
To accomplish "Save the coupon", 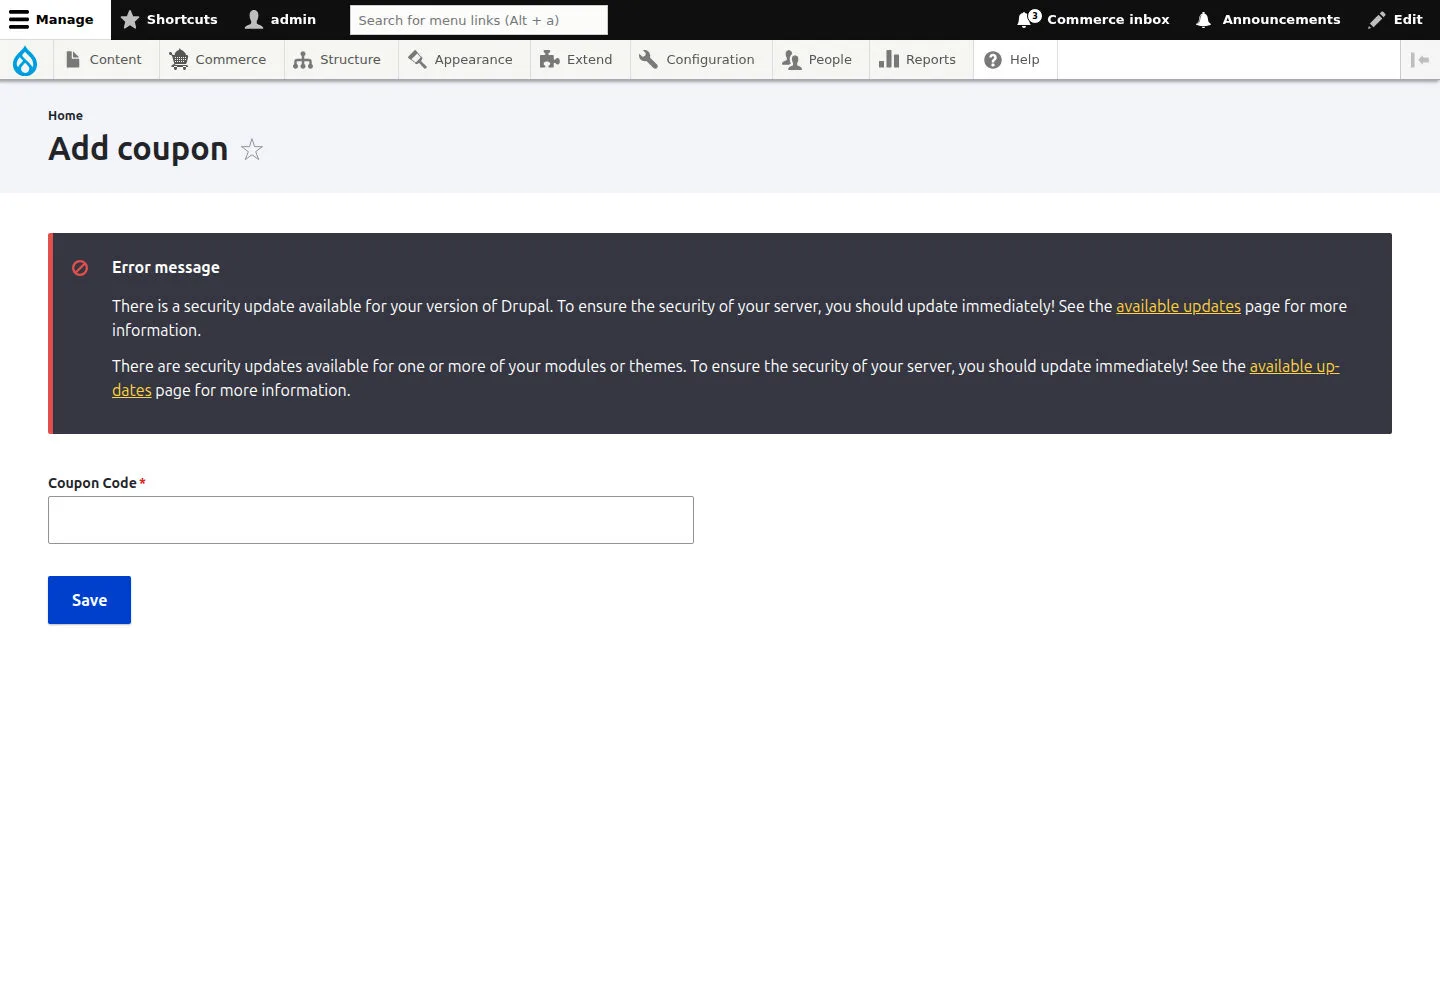I will [89, 600].
